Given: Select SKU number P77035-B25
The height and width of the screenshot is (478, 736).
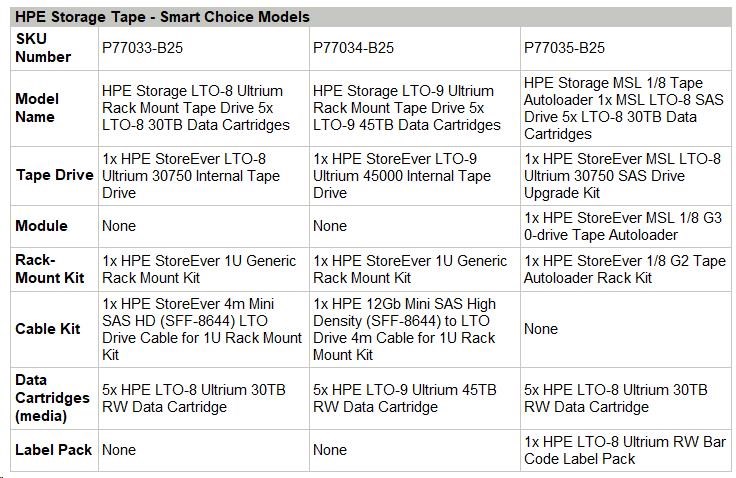Looking at the screenshot, I should [x=564, y=48].
